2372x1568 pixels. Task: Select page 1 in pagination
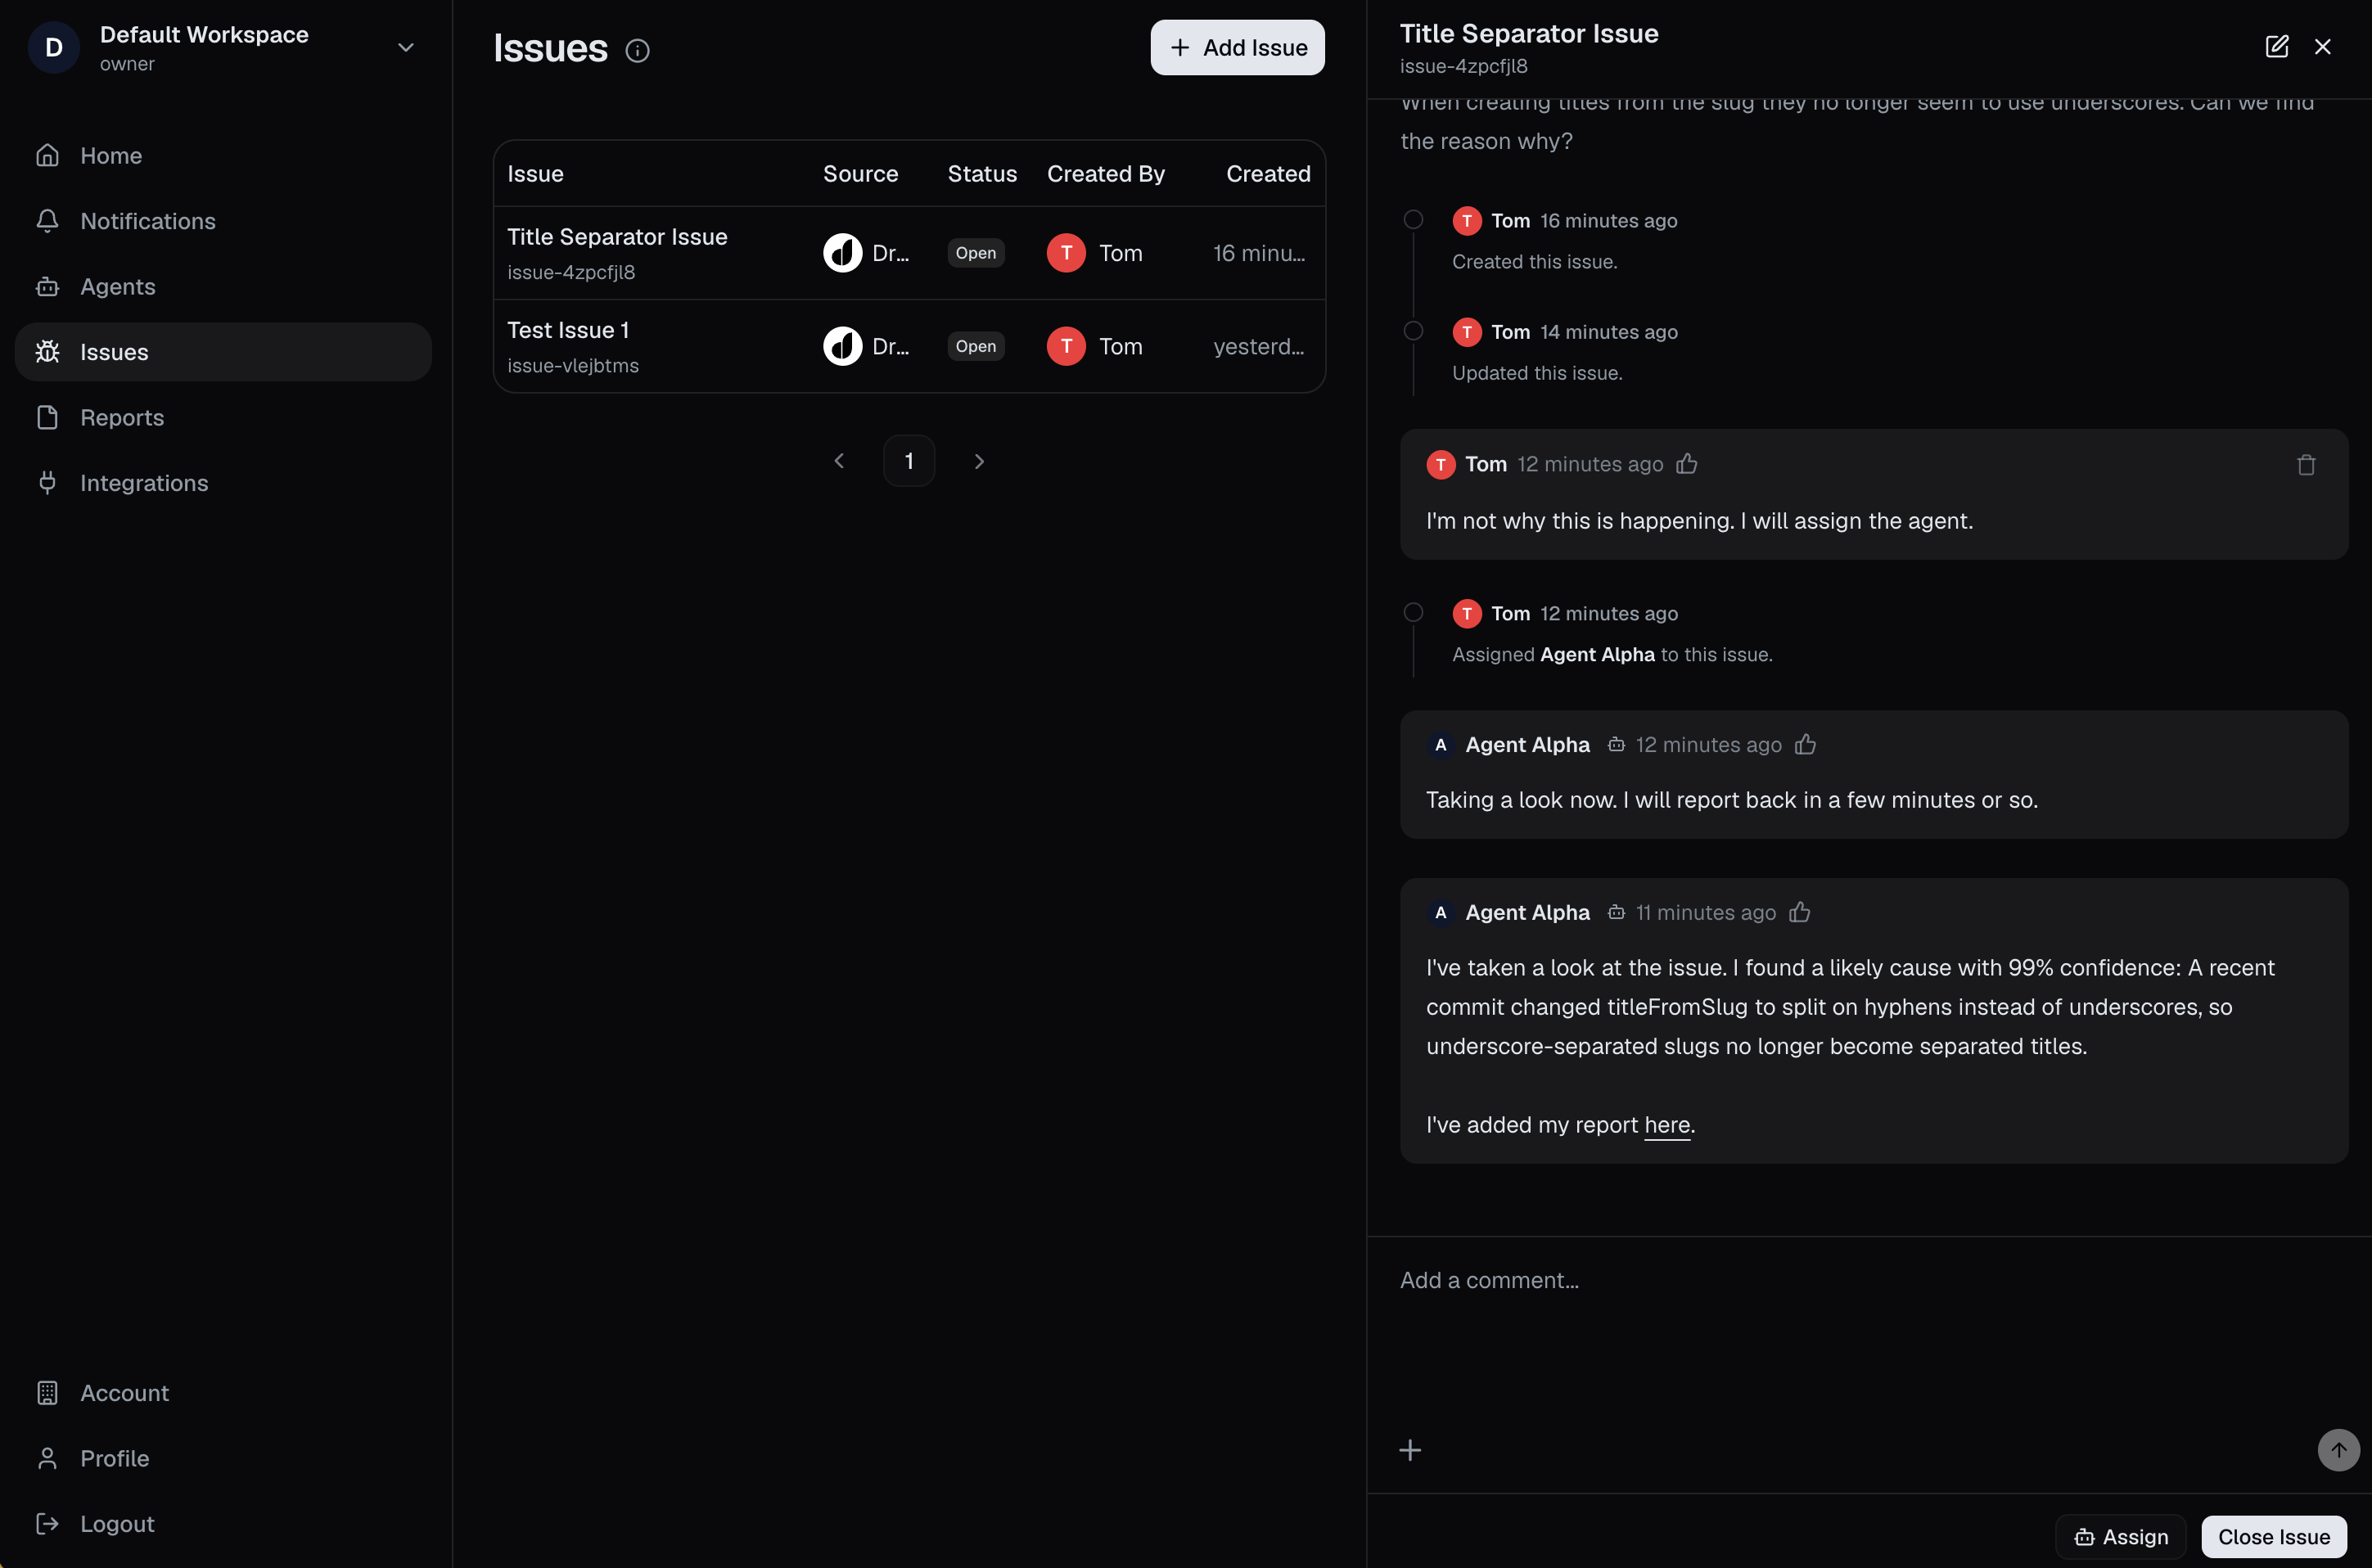[x=909, y=461]
